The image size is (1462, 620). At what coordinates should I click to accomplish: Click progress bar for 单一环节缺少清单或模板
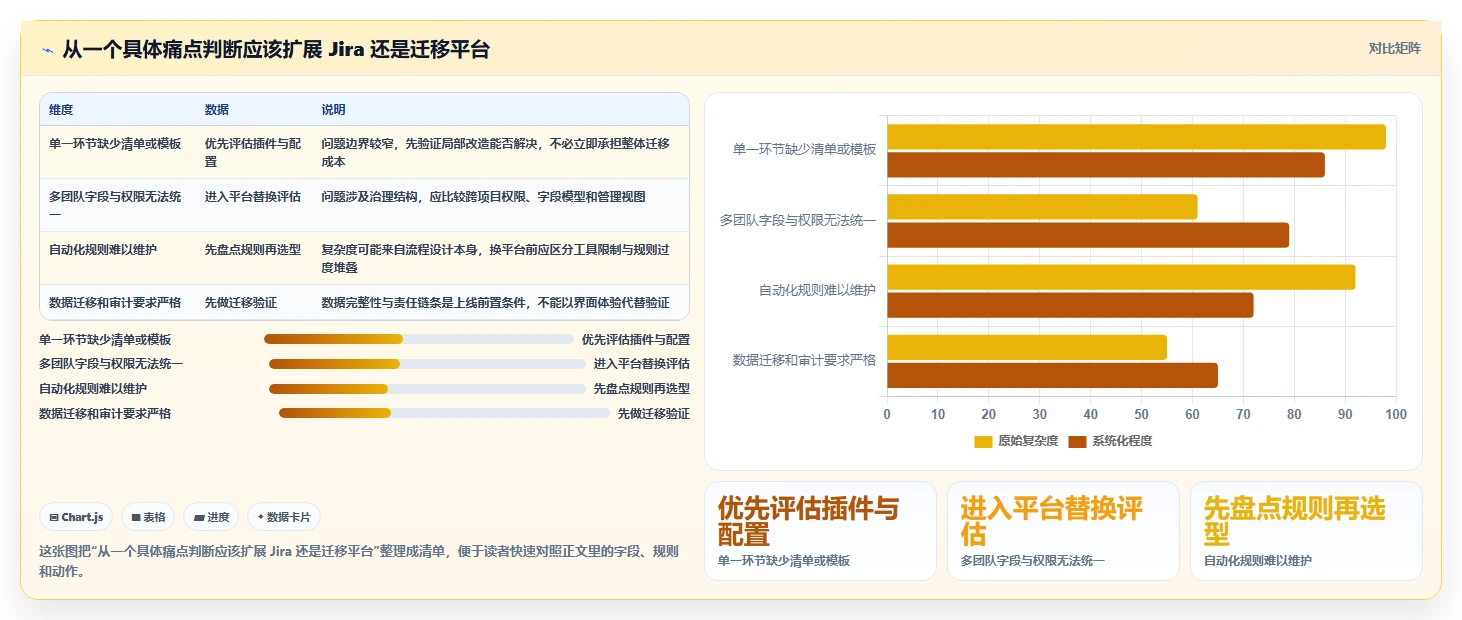[419, 339]
